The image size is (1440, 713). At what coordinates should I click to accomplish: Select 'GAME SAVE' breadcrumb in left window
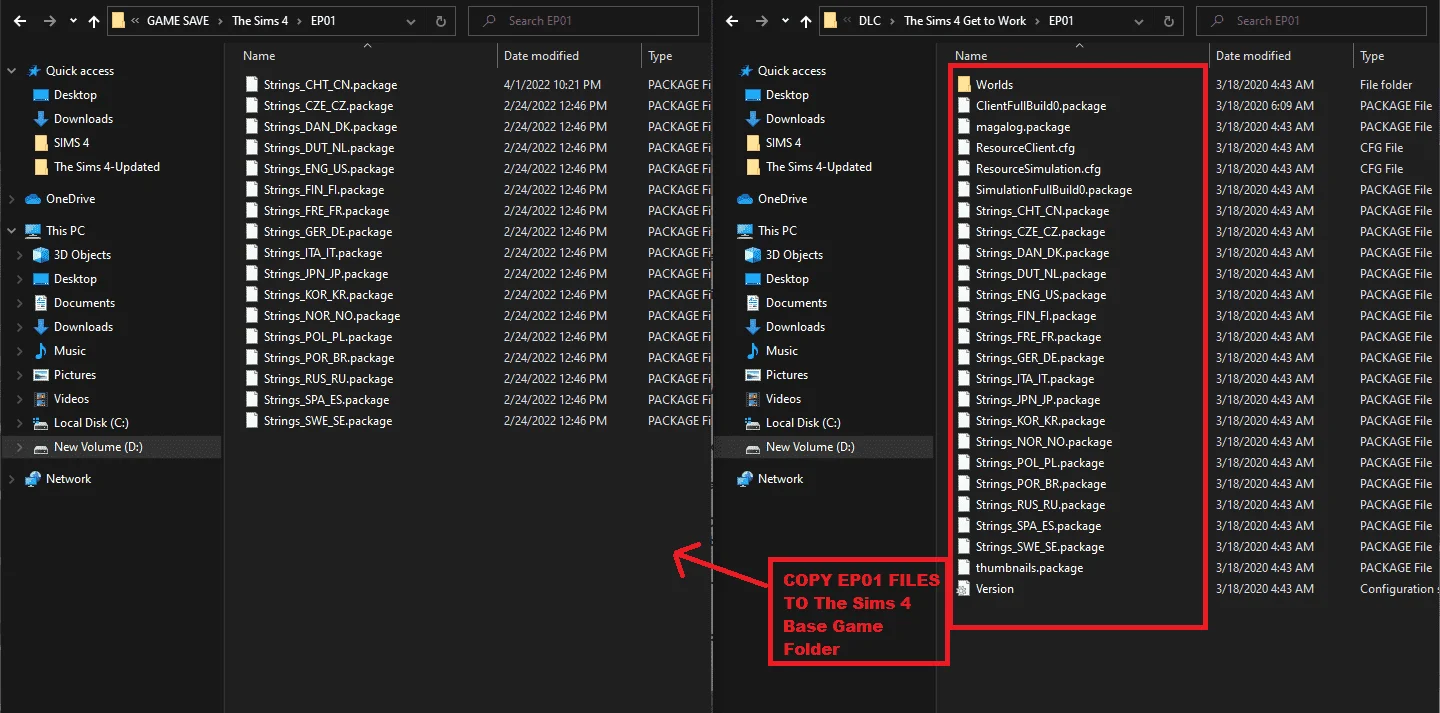(x=178, y=20)
